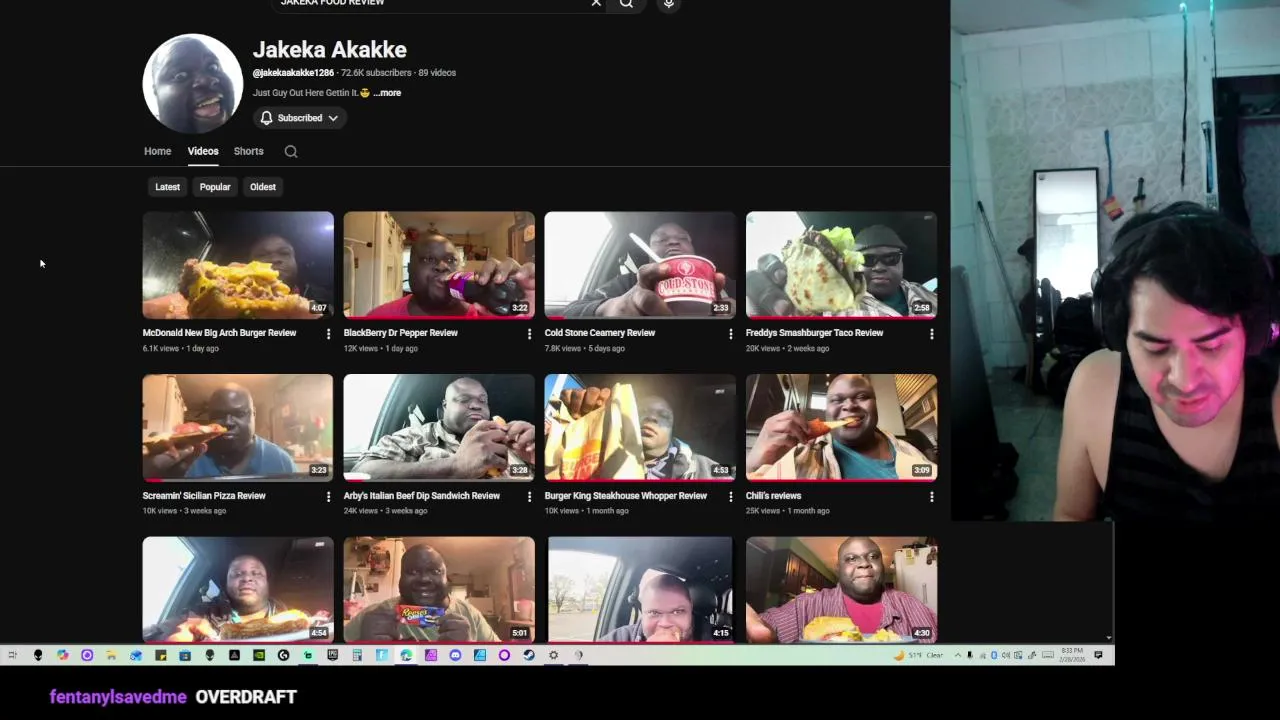The height and width of the screenshot is (720, 1280).
Task: Click the Jakeka Akakke channel avatar
Action: pyautogui.click(x=193, y=84)
